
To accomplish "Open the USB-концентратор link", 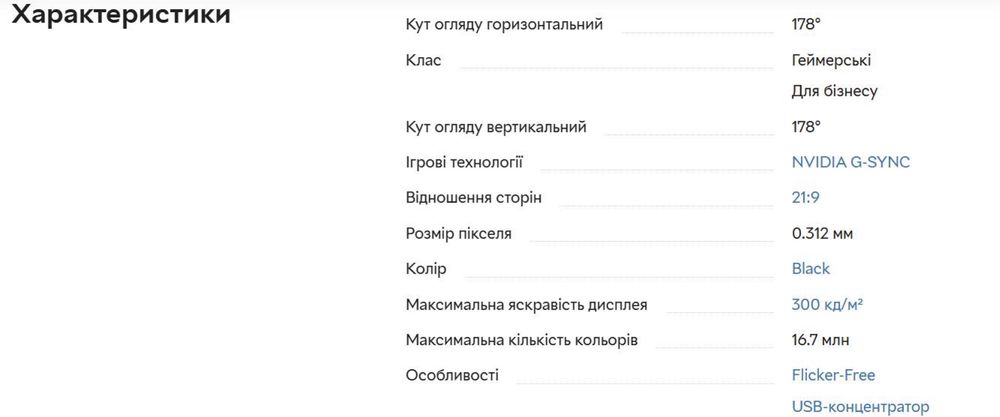I will (x=860, y=406).
